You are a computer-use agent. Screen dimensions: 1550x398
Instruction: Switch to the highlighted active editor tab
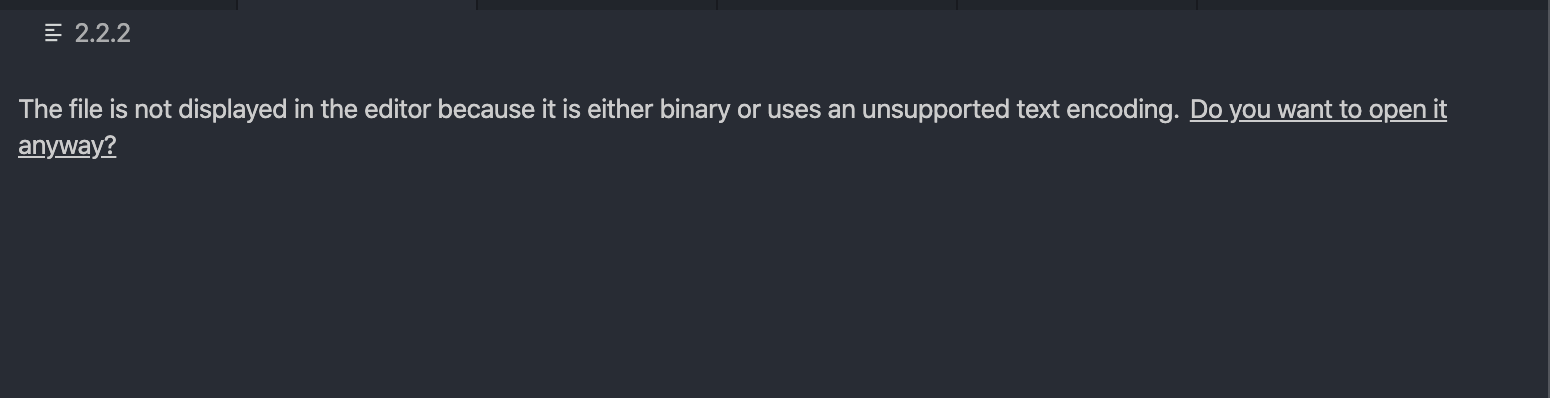[357, 4]
